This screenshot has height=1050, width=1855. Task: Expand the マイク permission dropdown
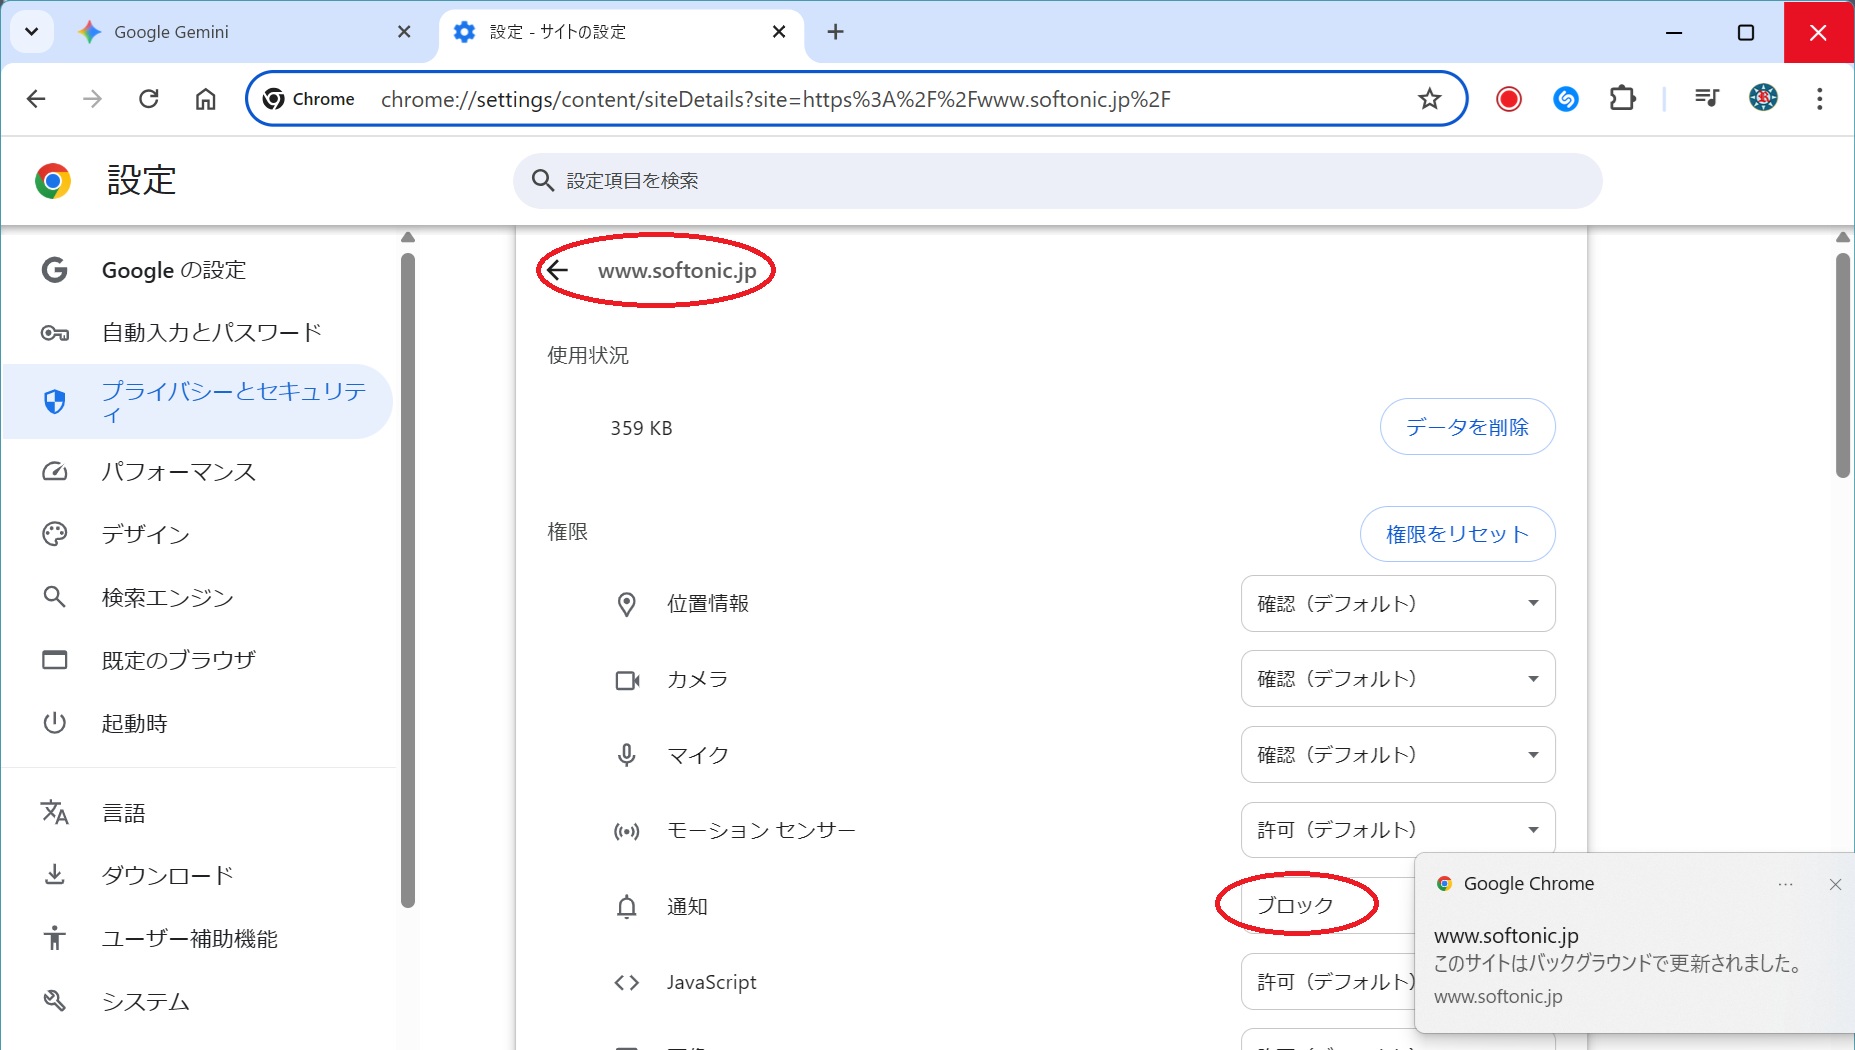1397,755
